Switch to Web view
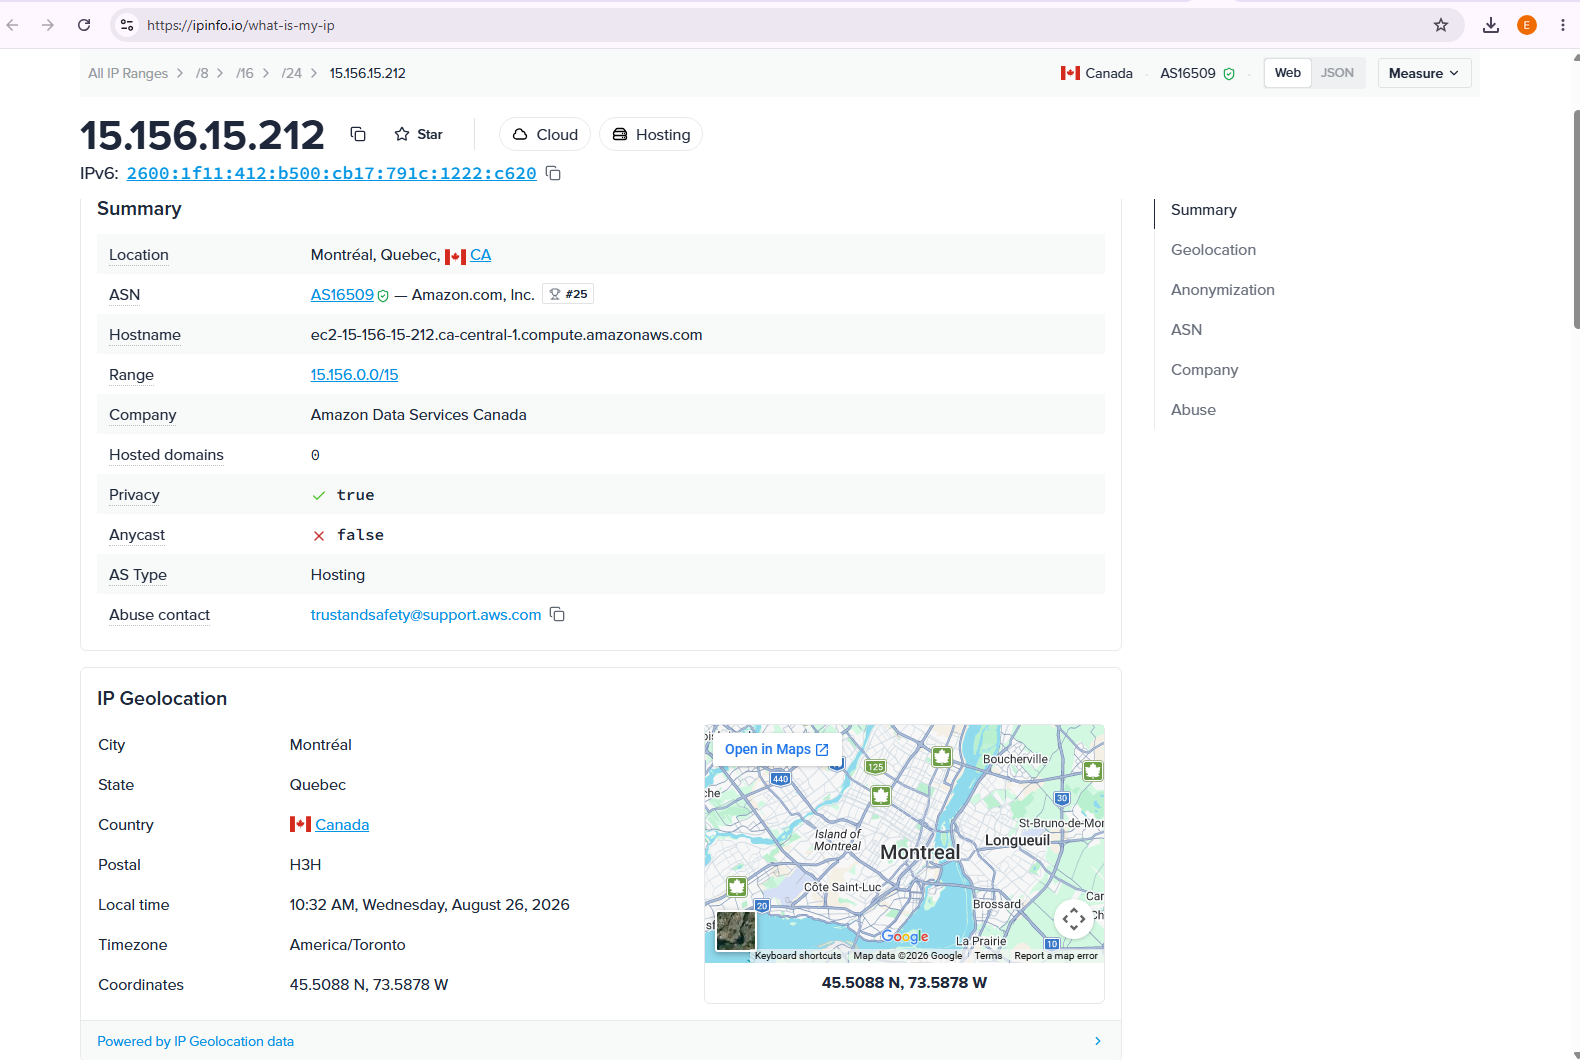 pos(1288,73)
